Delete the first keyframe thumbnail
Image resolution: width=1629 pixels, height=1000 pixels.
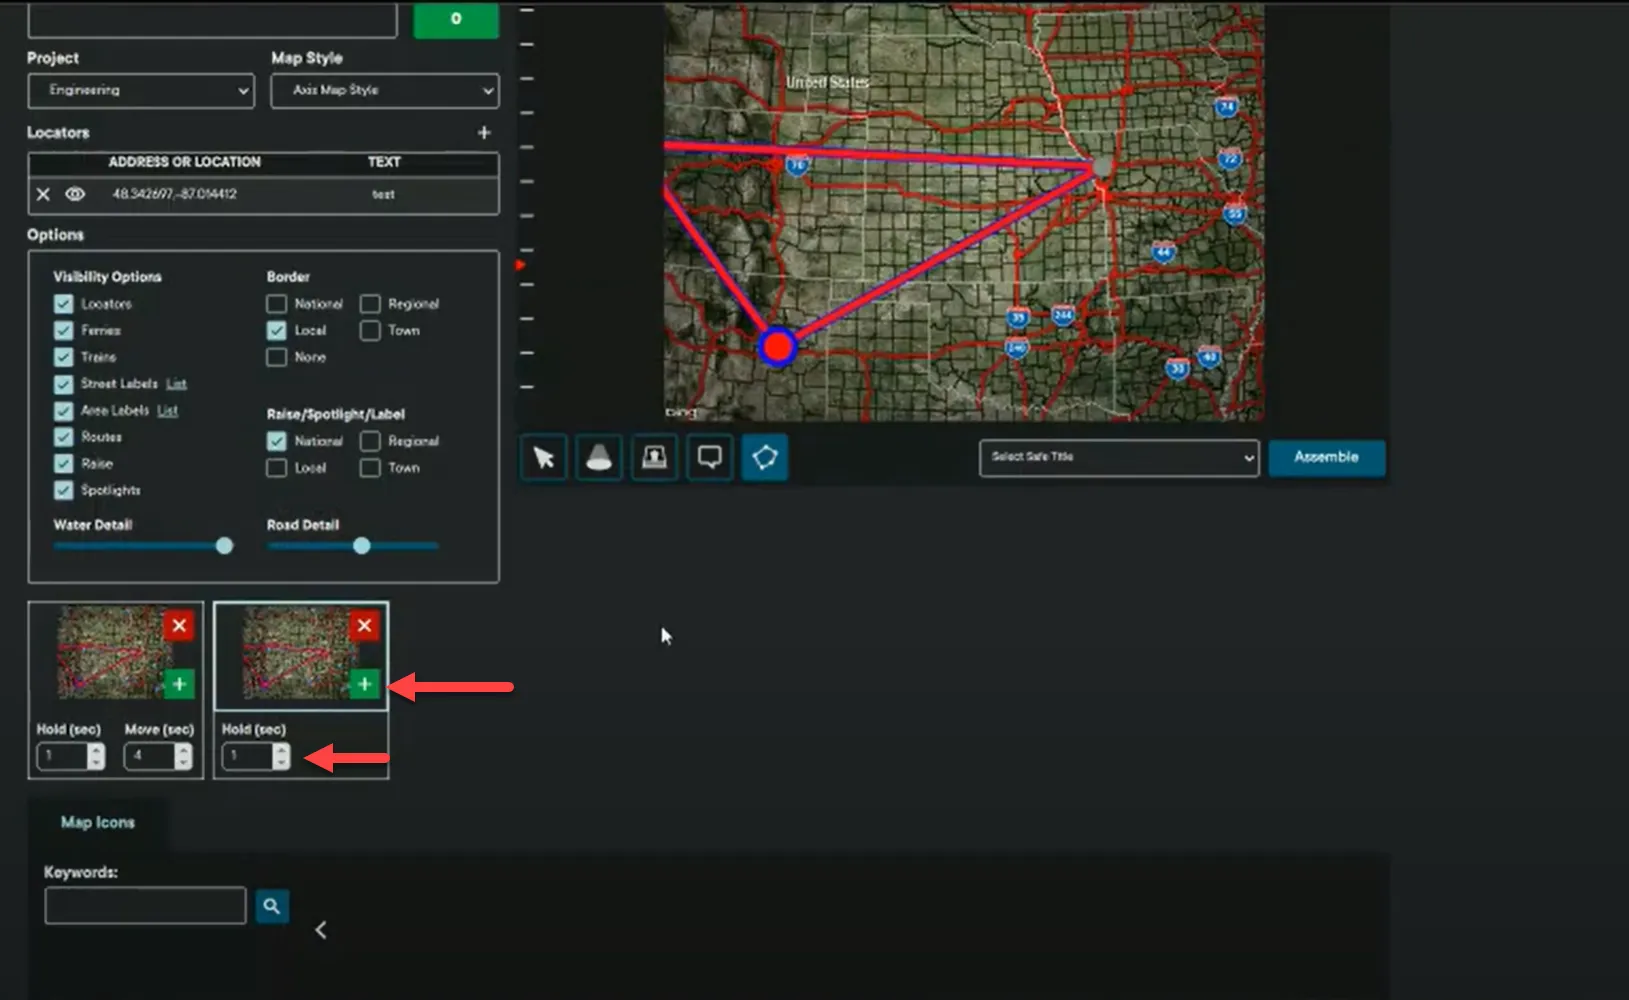pyautogui.click(x=179, y=626)
